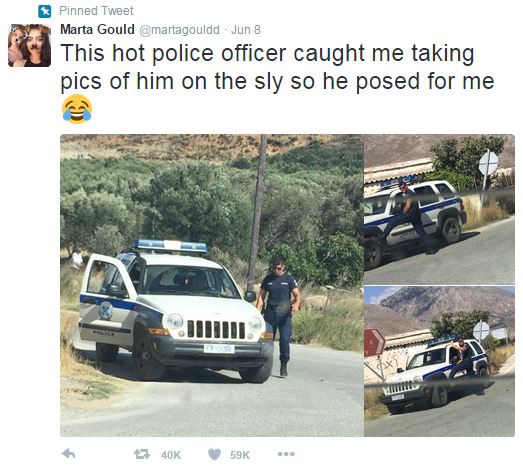Click the red arrow road sign in photo

click(x=374, y=343)
